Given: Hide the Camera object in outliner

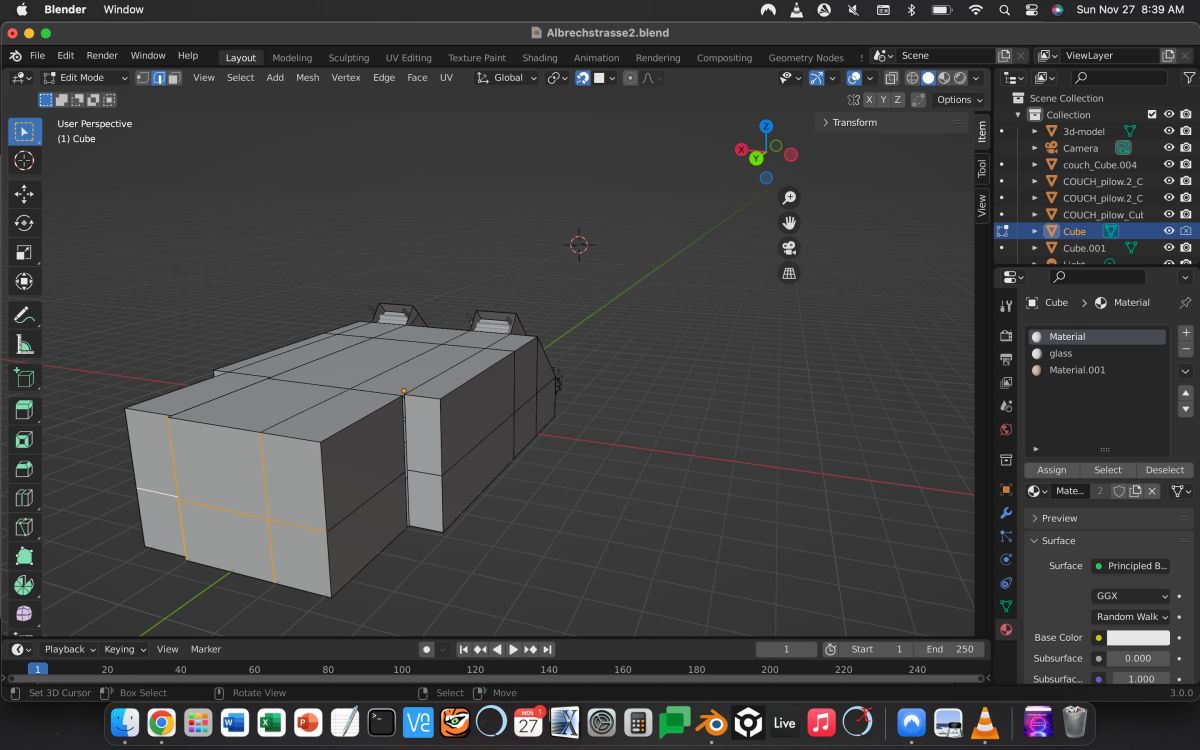Looking at the screenshot, I should click(1168, 148).
